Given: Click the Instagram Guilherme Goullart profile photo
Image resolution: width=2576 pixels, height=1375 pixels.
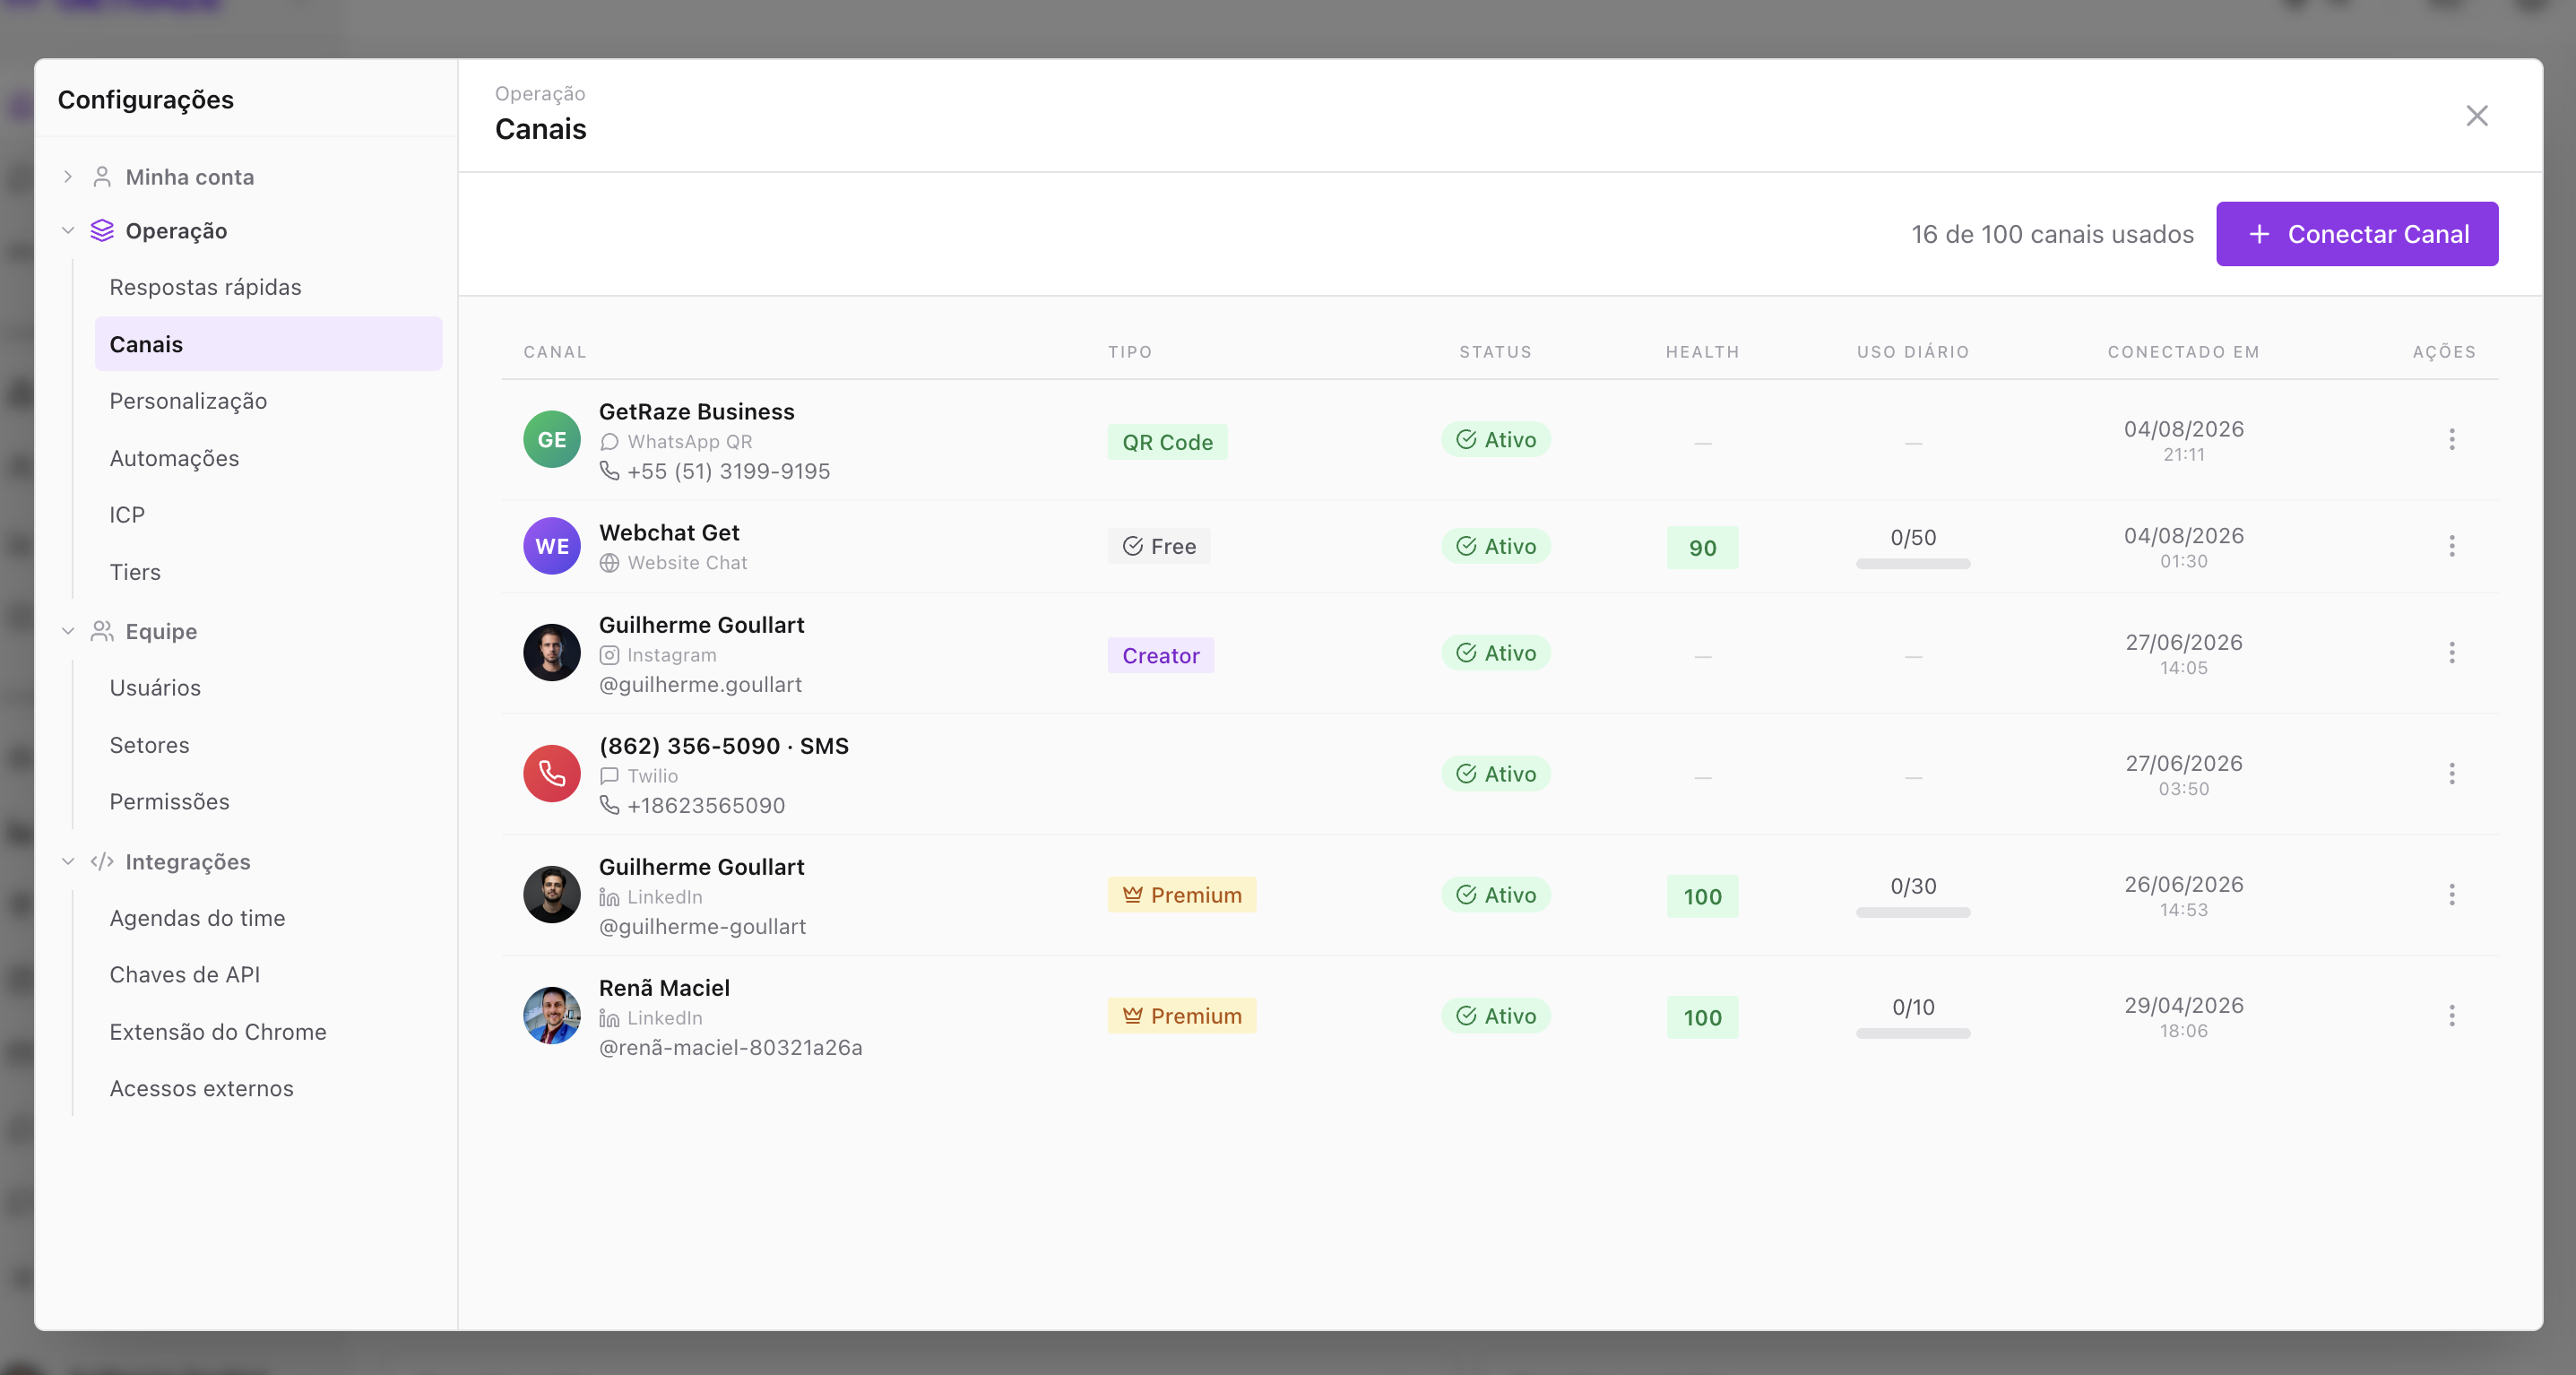Looking at the screenshot, I should tap(552, 653).
